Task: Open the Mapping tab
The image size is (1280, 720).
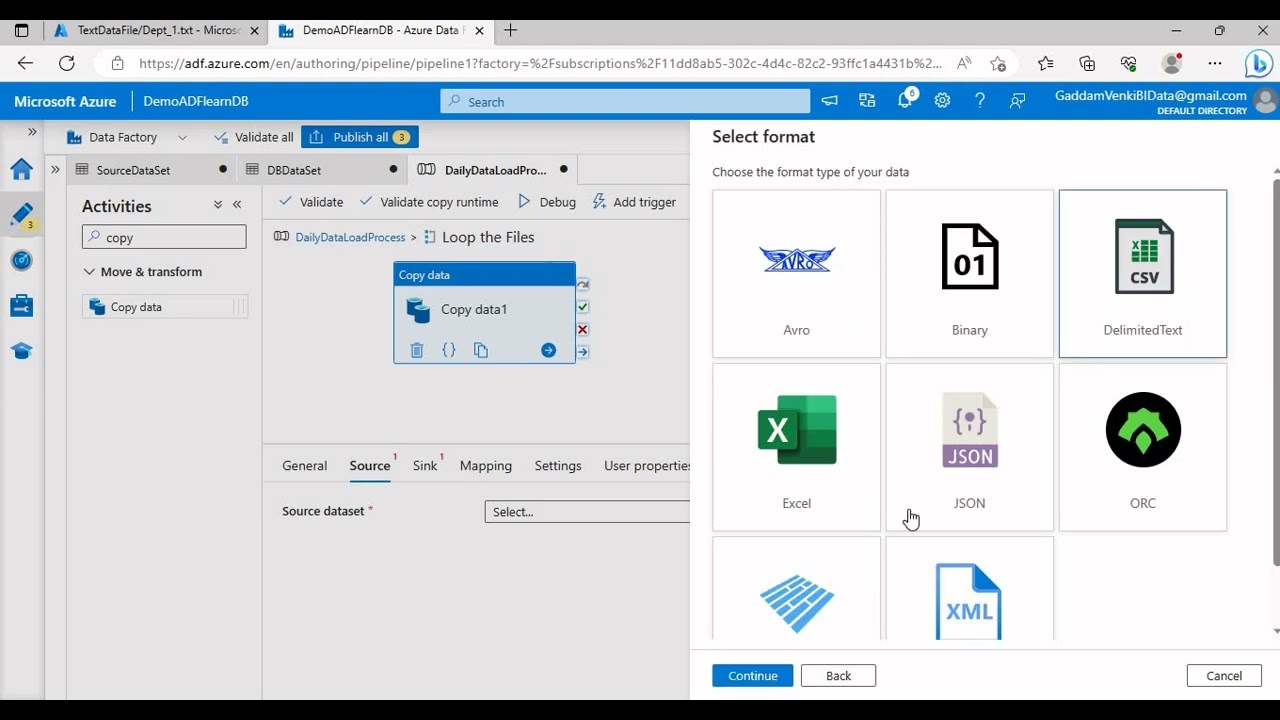Action: [x=485, y=466]
